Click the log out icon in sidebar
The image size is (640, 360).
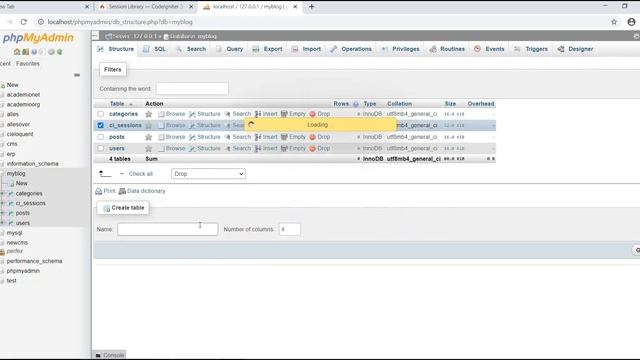pyautogui.click(x=25, y=52)
